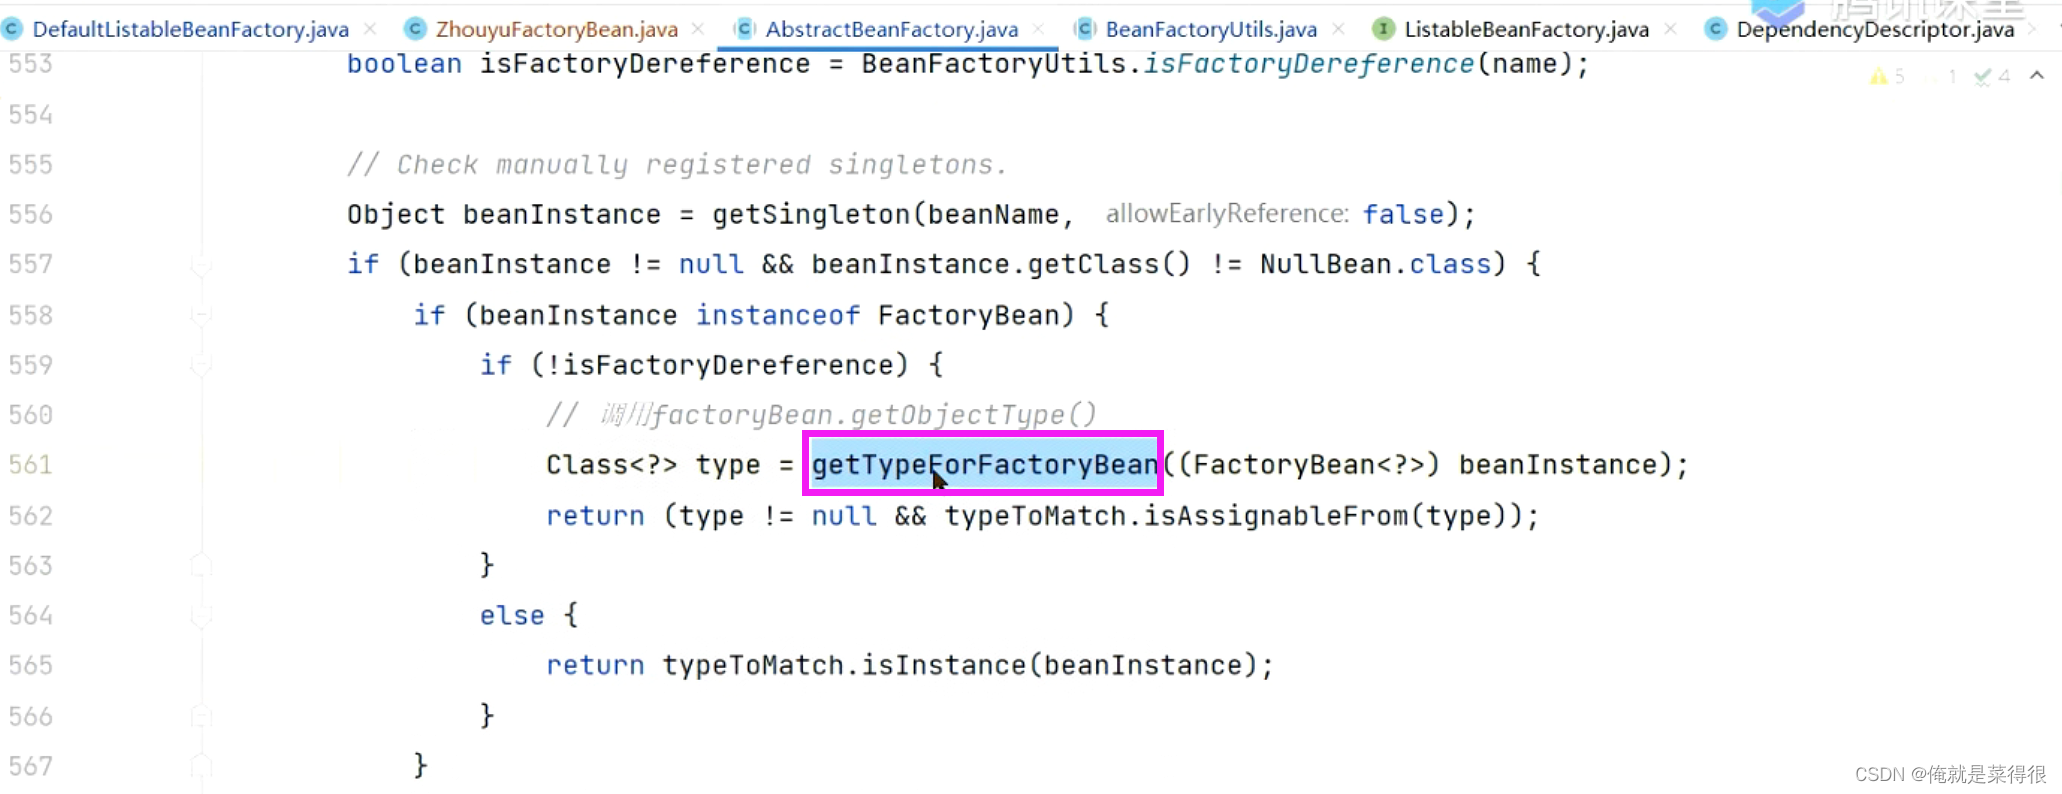Image resolution: width=2062 pixels, height=794 pixels.
Task: Click line number 553 in the gutter
Action: 31,64
